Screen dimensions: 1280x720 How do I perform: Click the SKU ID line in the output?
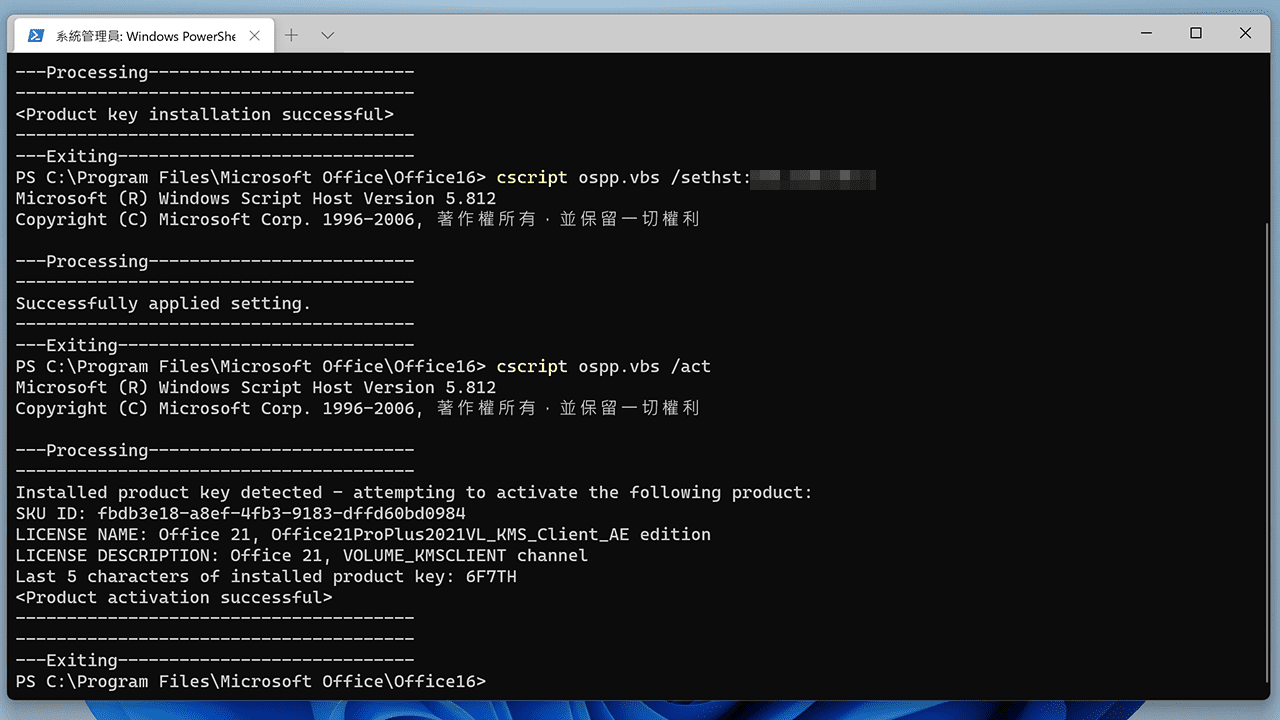[250, 513]
